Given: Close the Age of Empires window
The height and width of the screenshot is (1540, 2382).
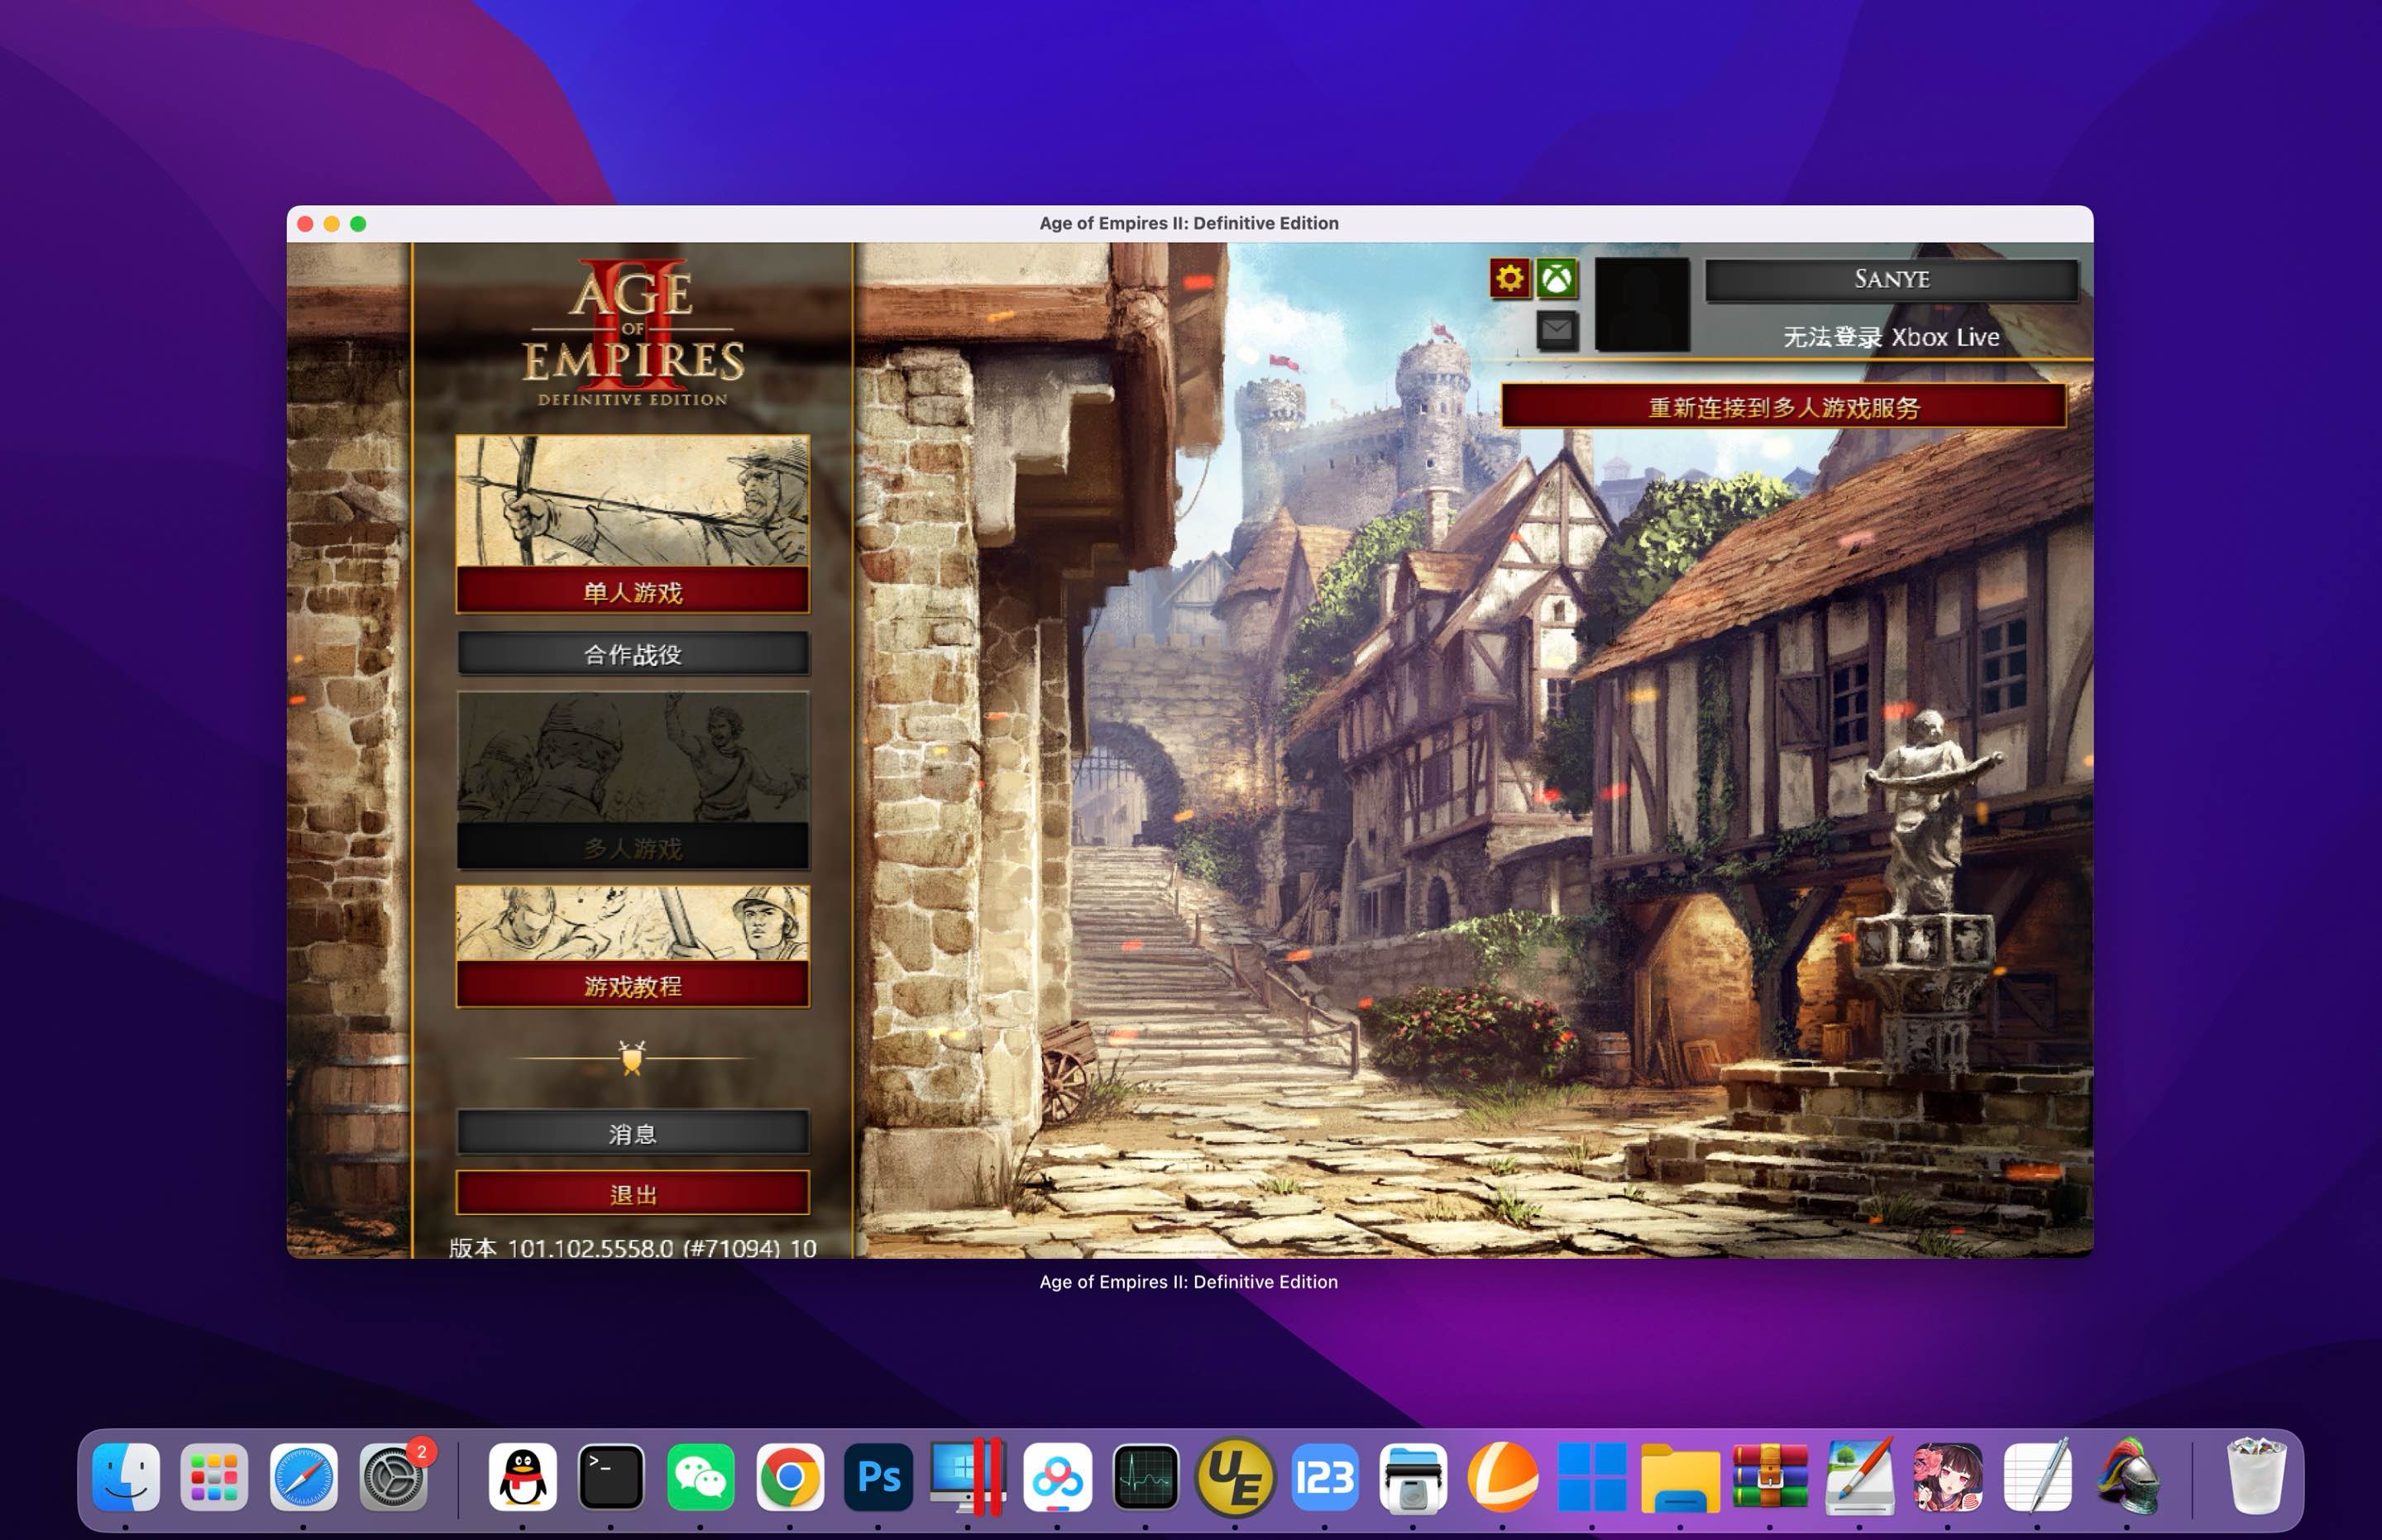Looking at the screenshot, I should 305,224.
